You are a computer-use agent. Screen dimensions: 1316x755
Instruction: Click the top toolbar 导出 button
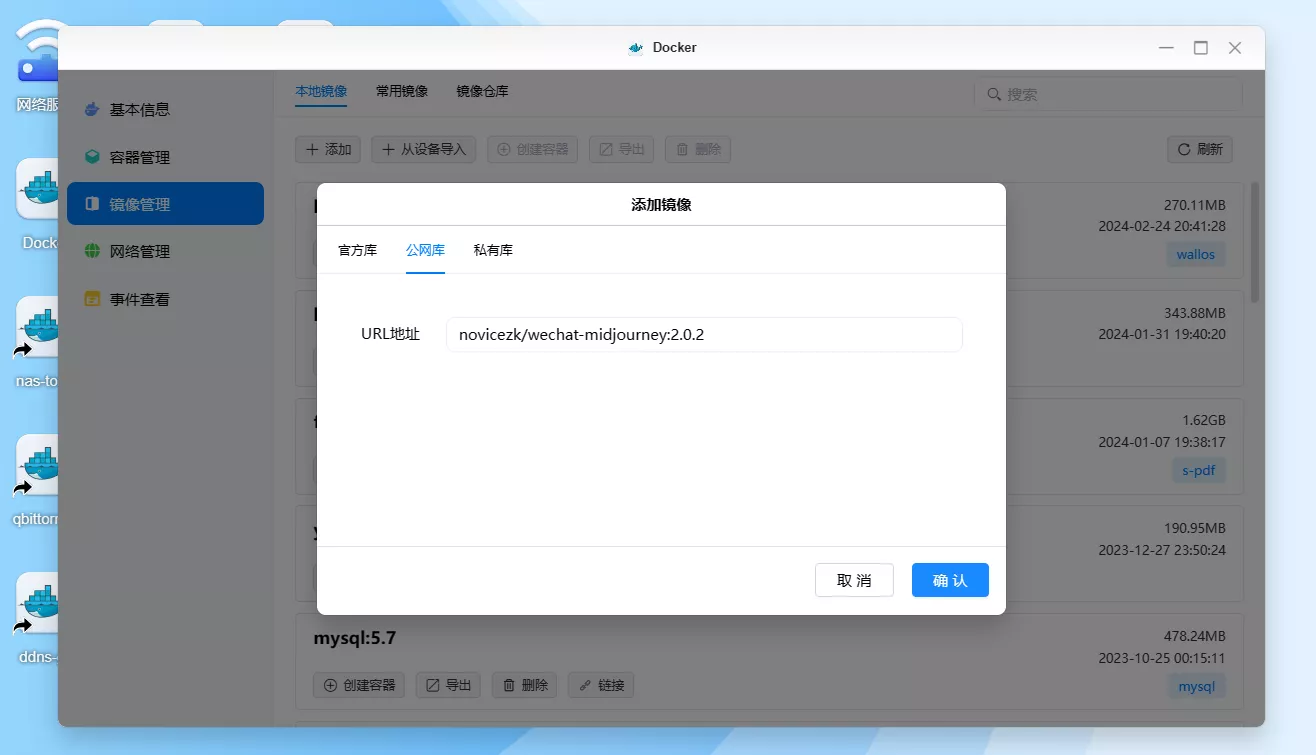tap(621, 149)
